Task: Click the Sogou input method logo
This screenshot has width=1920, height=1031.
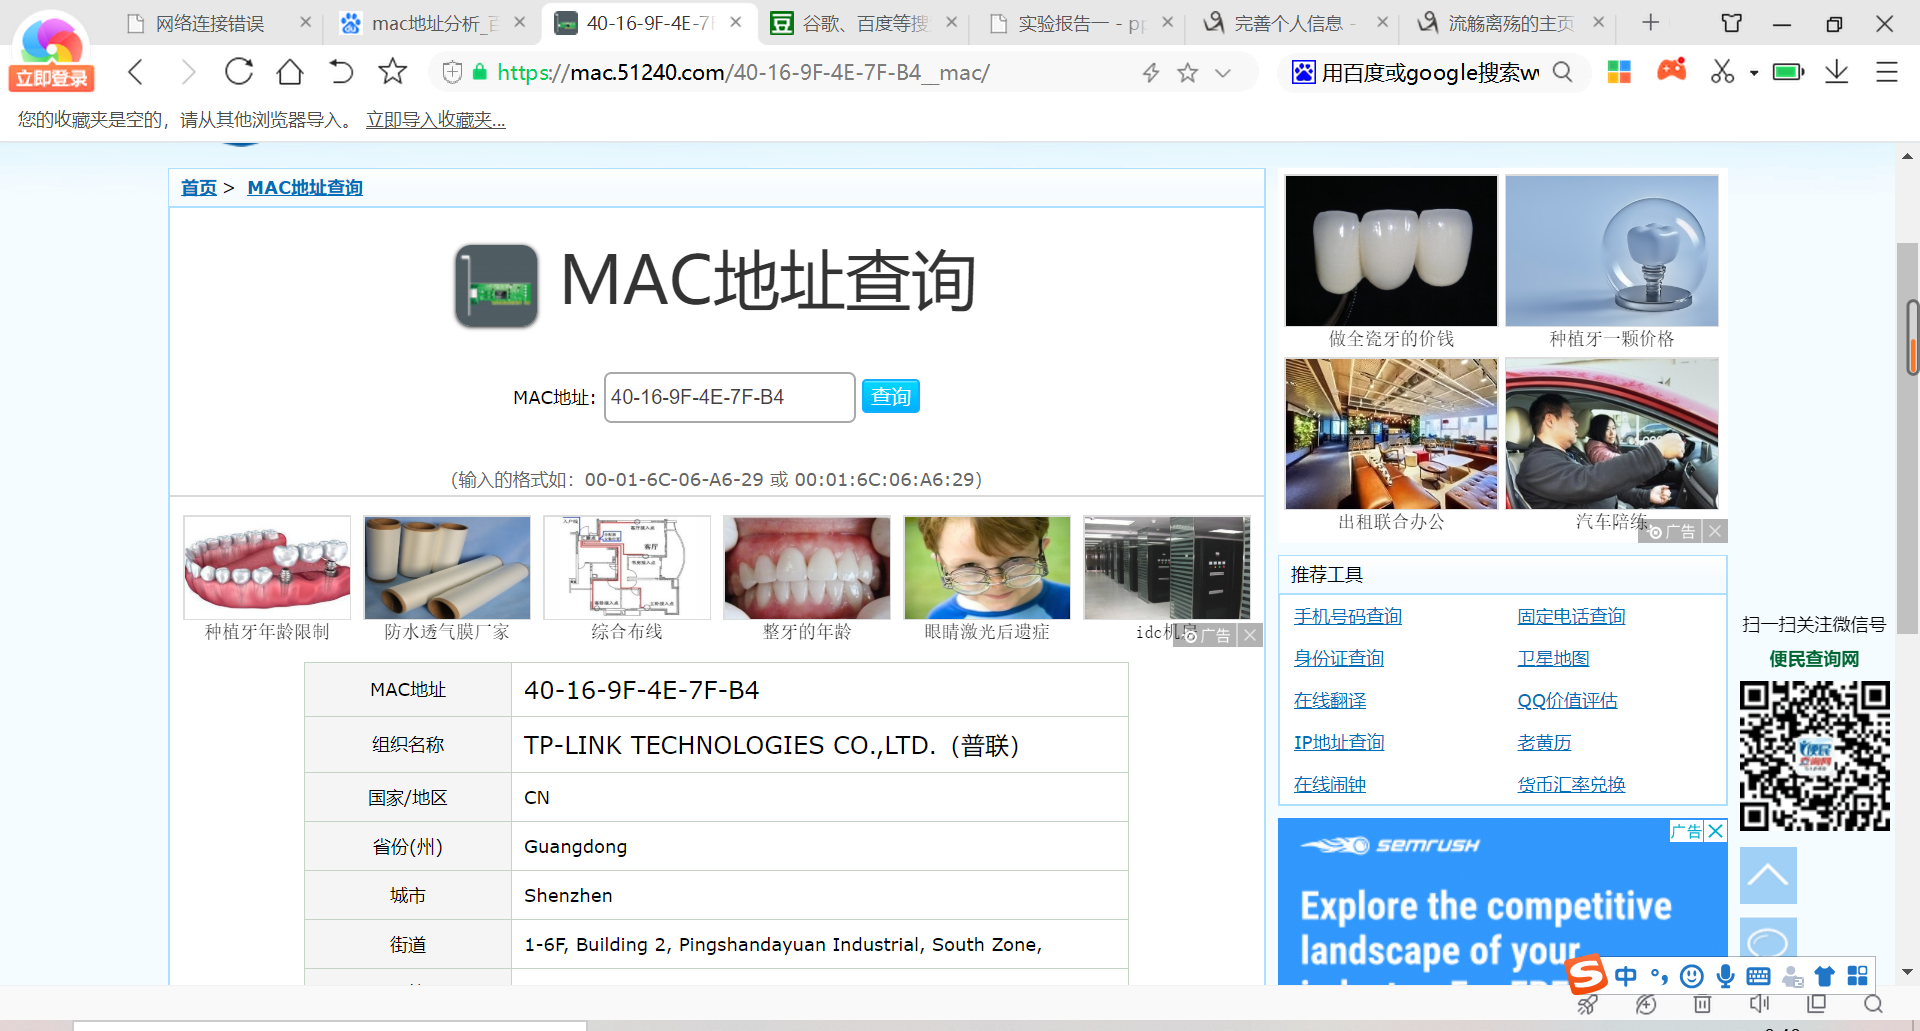Action: point(1586,975)
